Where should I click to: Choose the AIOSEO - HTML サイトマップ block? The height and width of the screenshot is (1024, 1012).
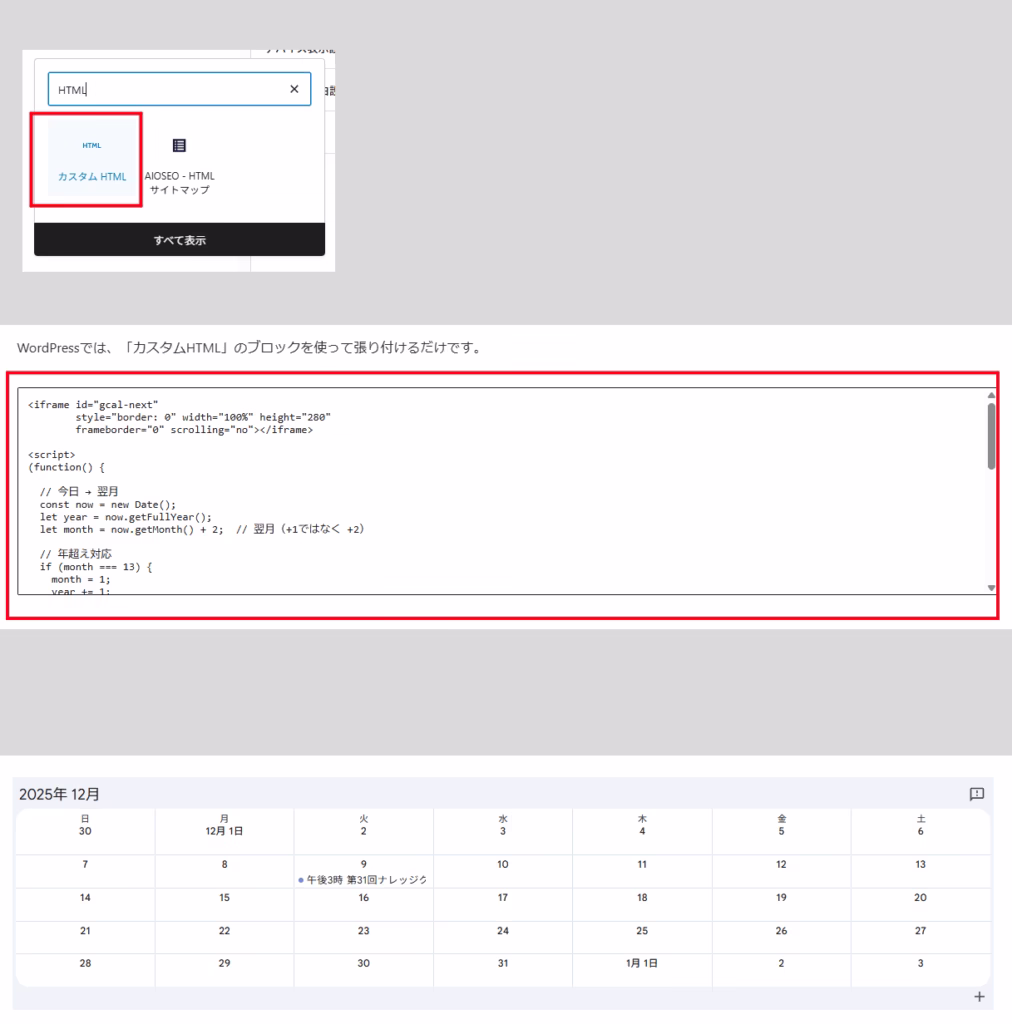[179, 165]
